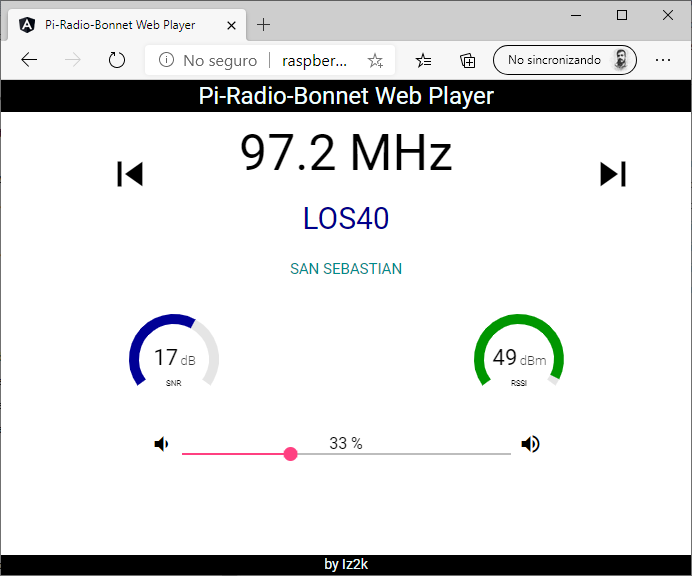Viewport: 692px width, 576px height.
Task: Click the 'No sincronizando' profile button
Action: 564,60
